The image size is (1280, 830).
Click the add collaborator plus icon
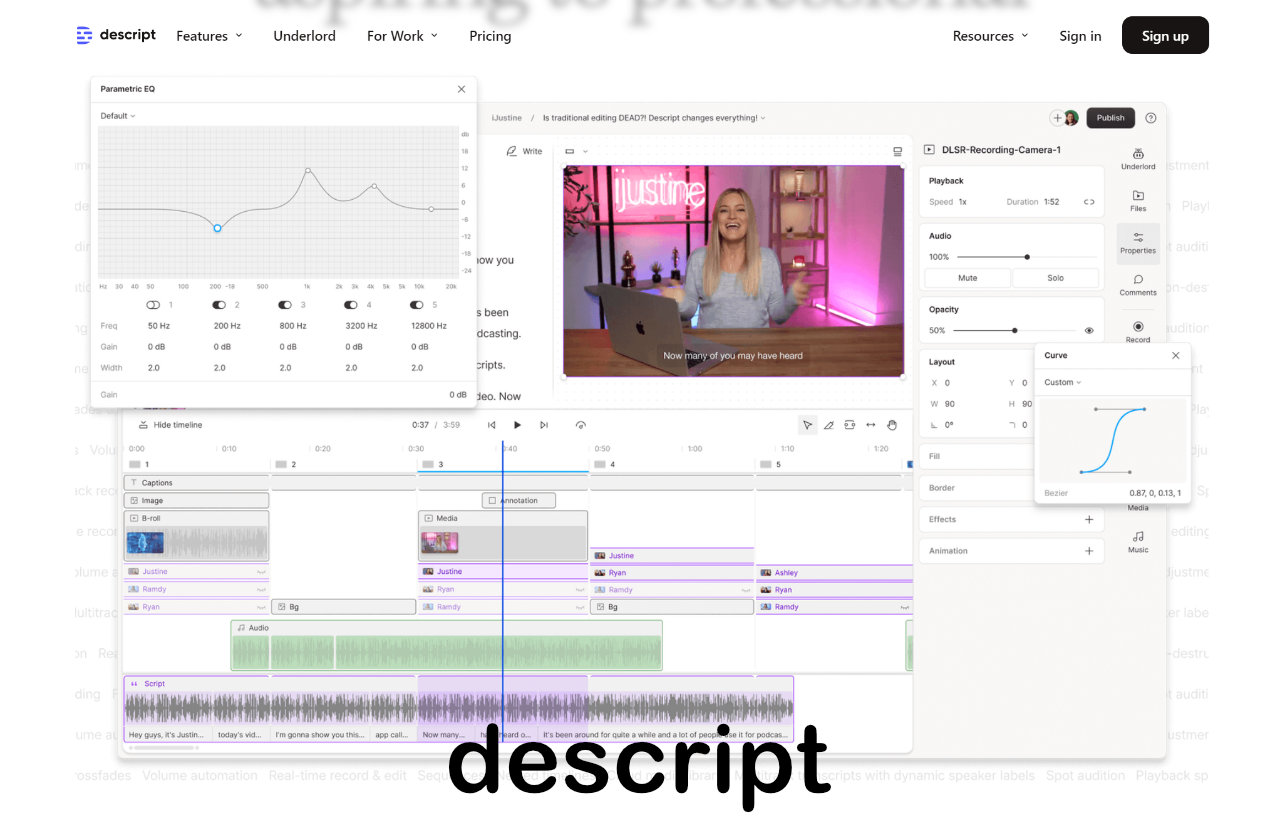[x=1057, y=118]
